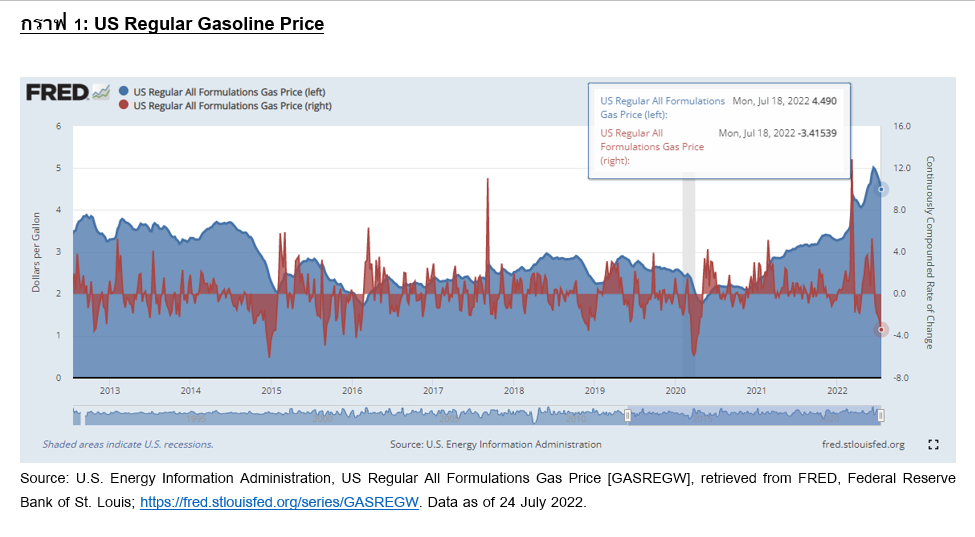Click the 2018 x-axis label

(x=514, y=390)
